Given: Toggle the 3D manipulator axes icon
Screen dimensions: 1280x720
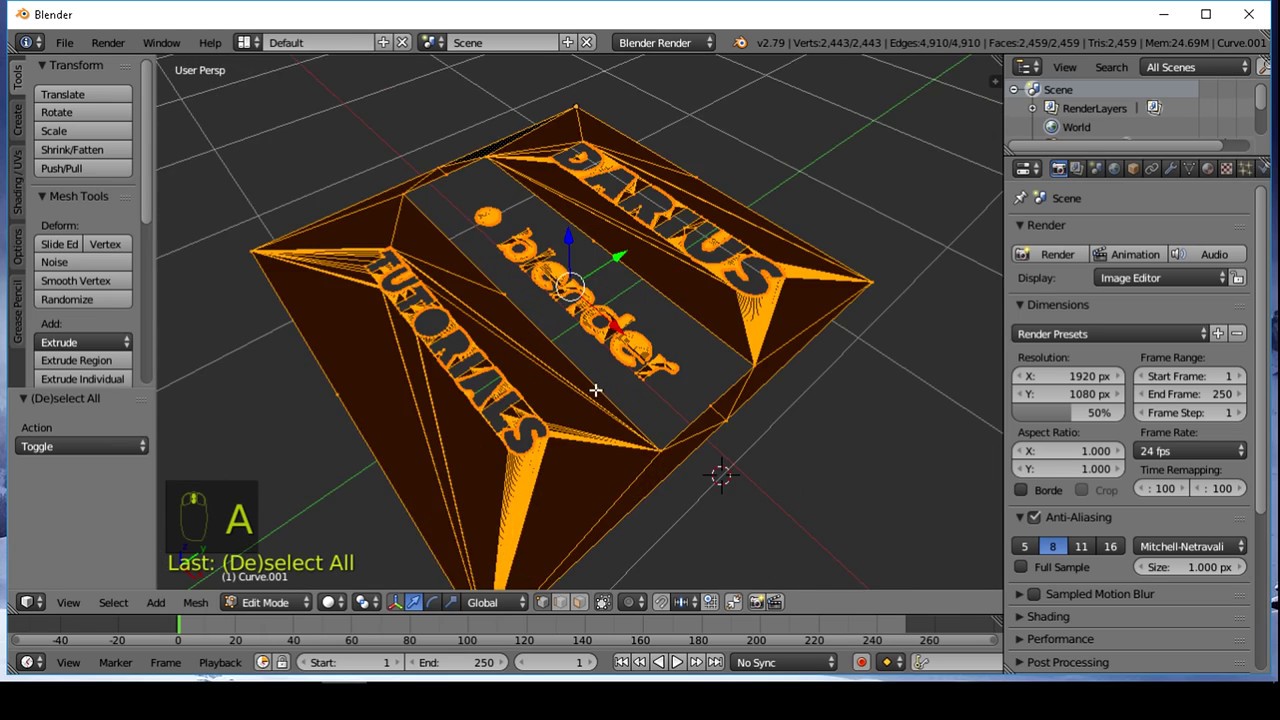Looking at the screenshot, I should (395, 602).
